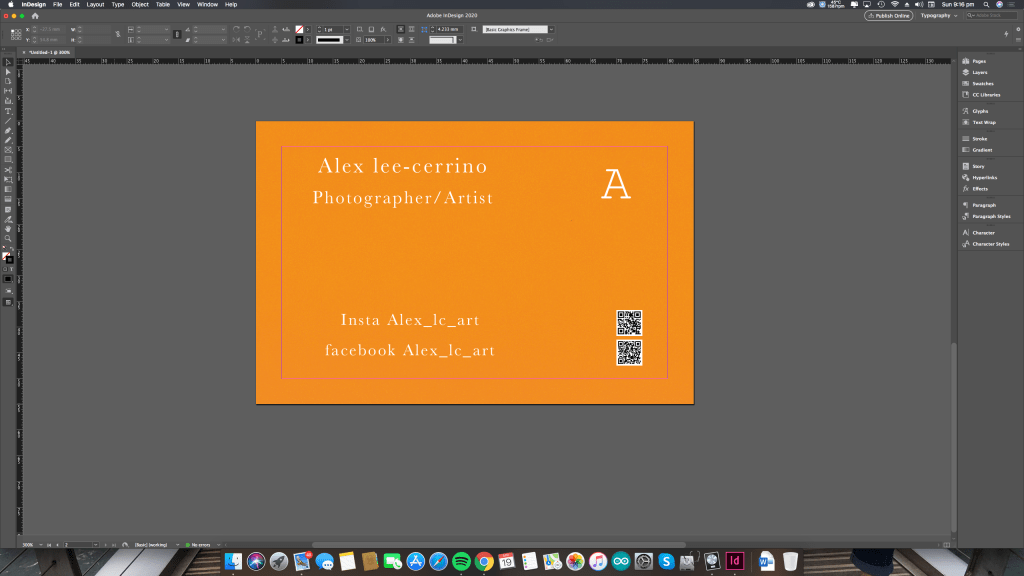The height and width of the screenshot is (576, 1024).
Task: Open Spotify from the Dock
Action: tap(461, 561)
